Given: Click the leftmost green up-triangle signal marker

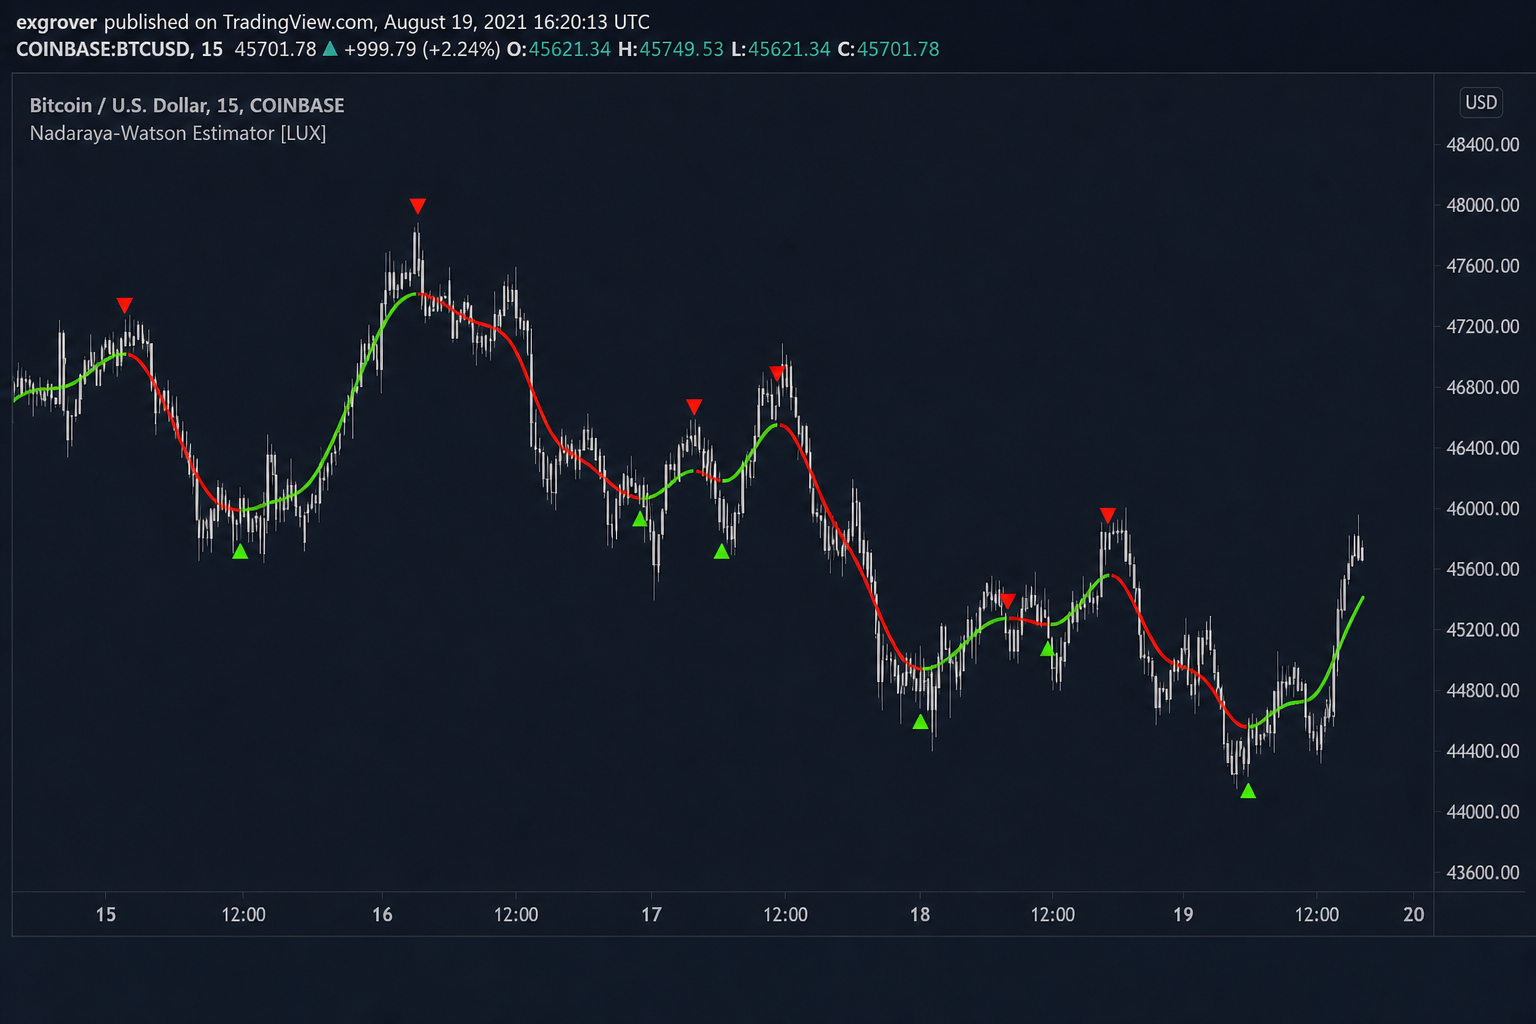Looking at the screenshot, I should click(x=240, y=551).
